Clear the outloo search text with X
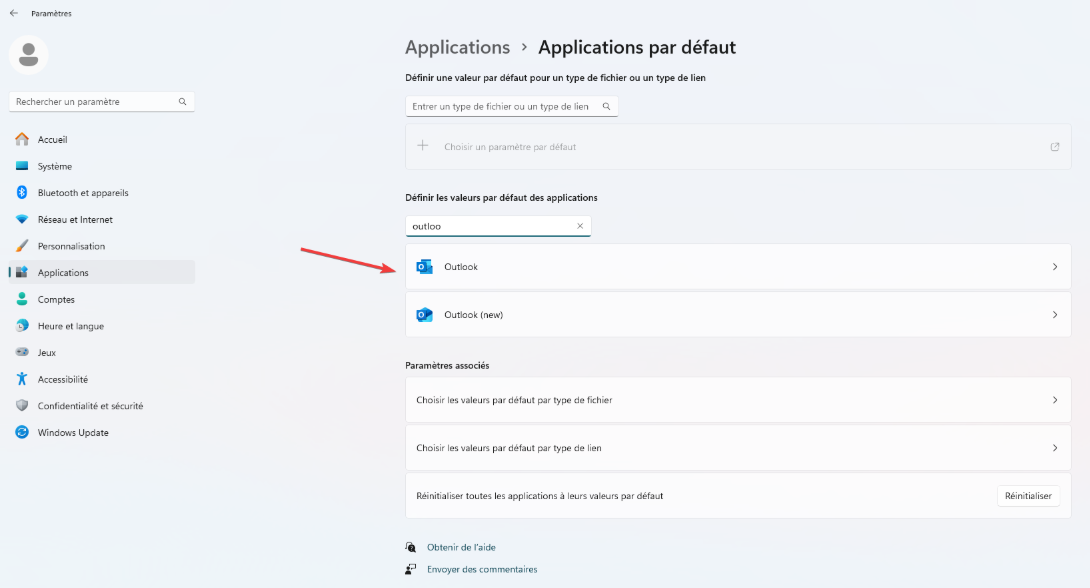This screenshot has width=1090, height=588. 580,226
